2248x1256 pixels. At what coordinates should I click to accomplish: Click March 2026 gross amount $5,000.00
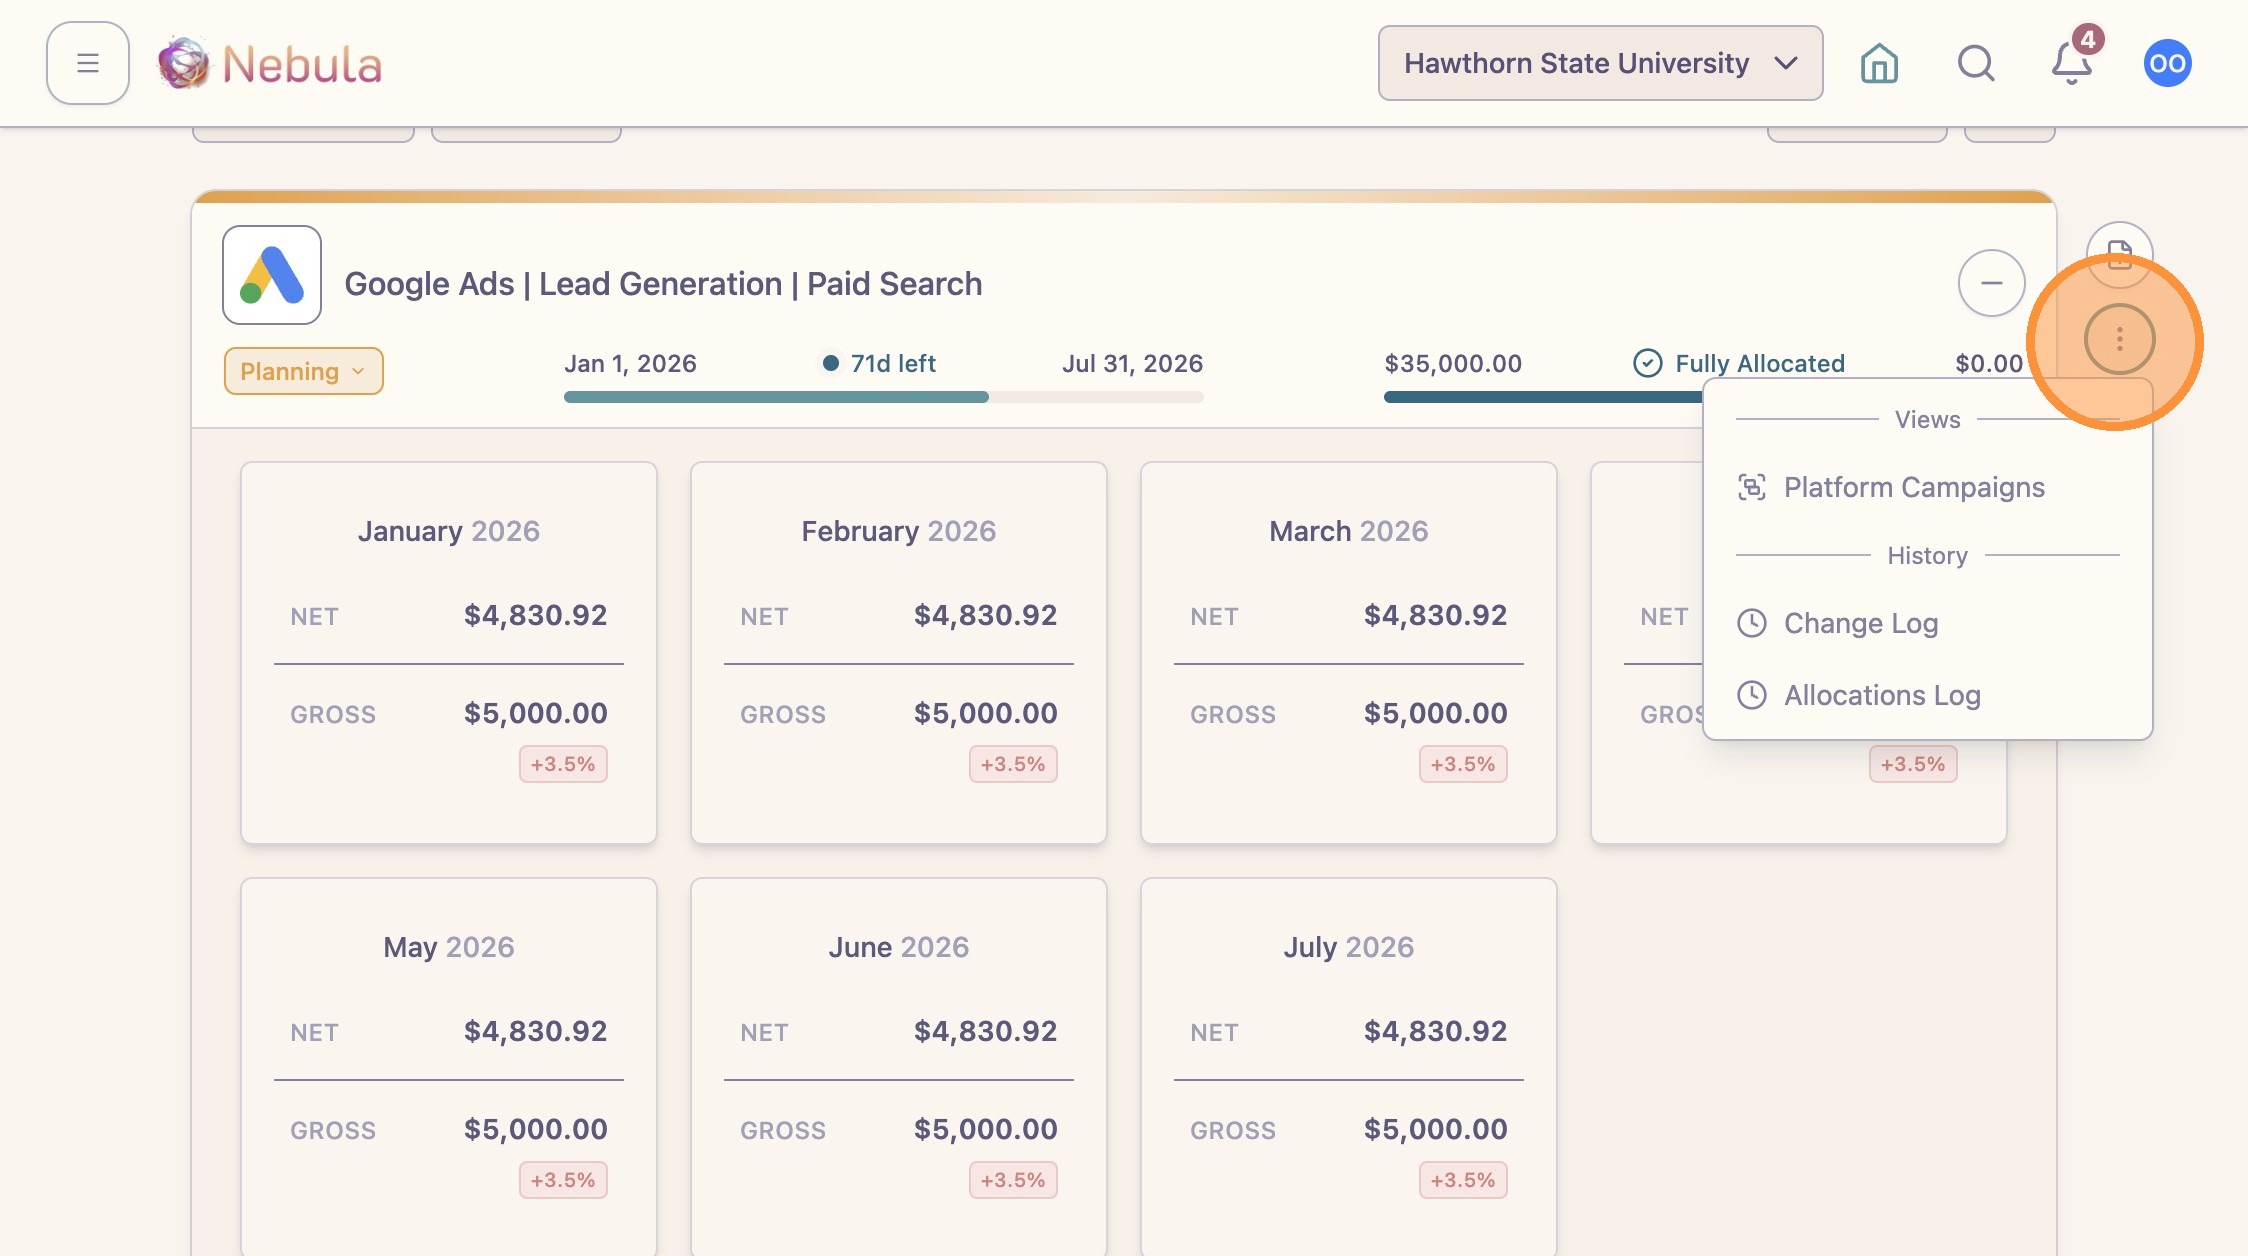(1436, 713)
